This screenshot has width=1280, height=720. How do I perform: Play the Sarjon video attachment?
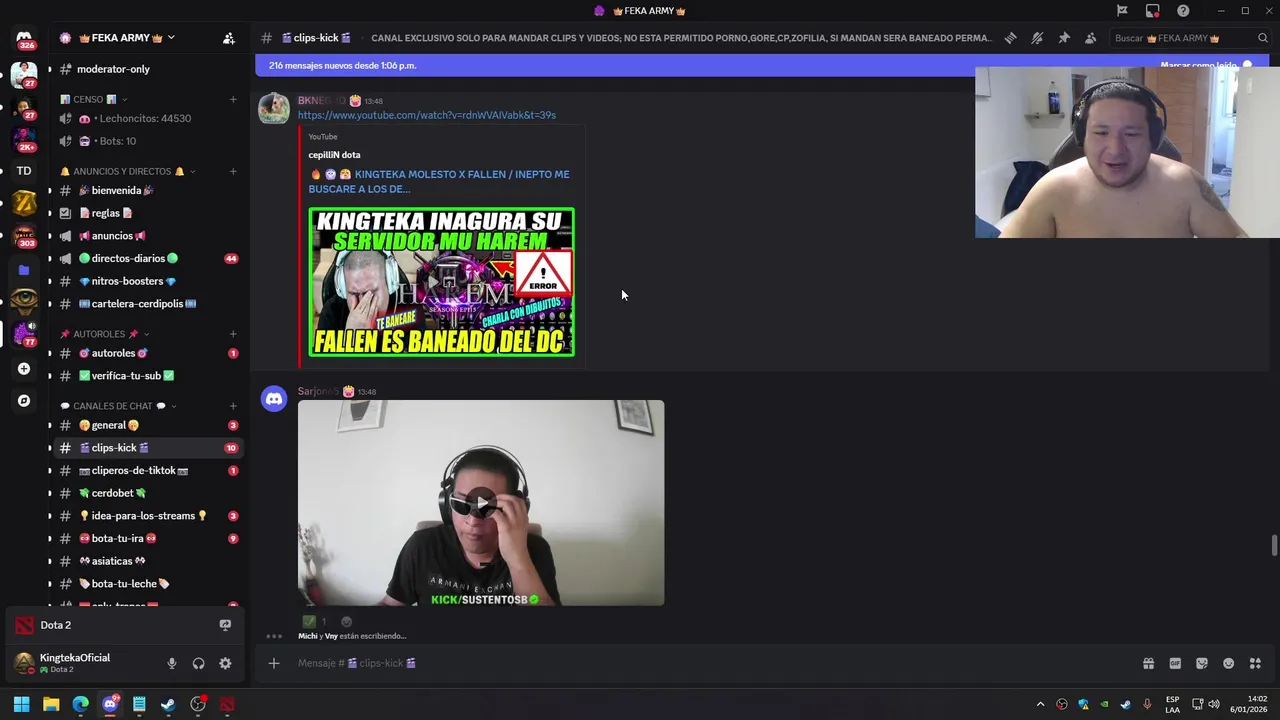[x=481, y=503]
